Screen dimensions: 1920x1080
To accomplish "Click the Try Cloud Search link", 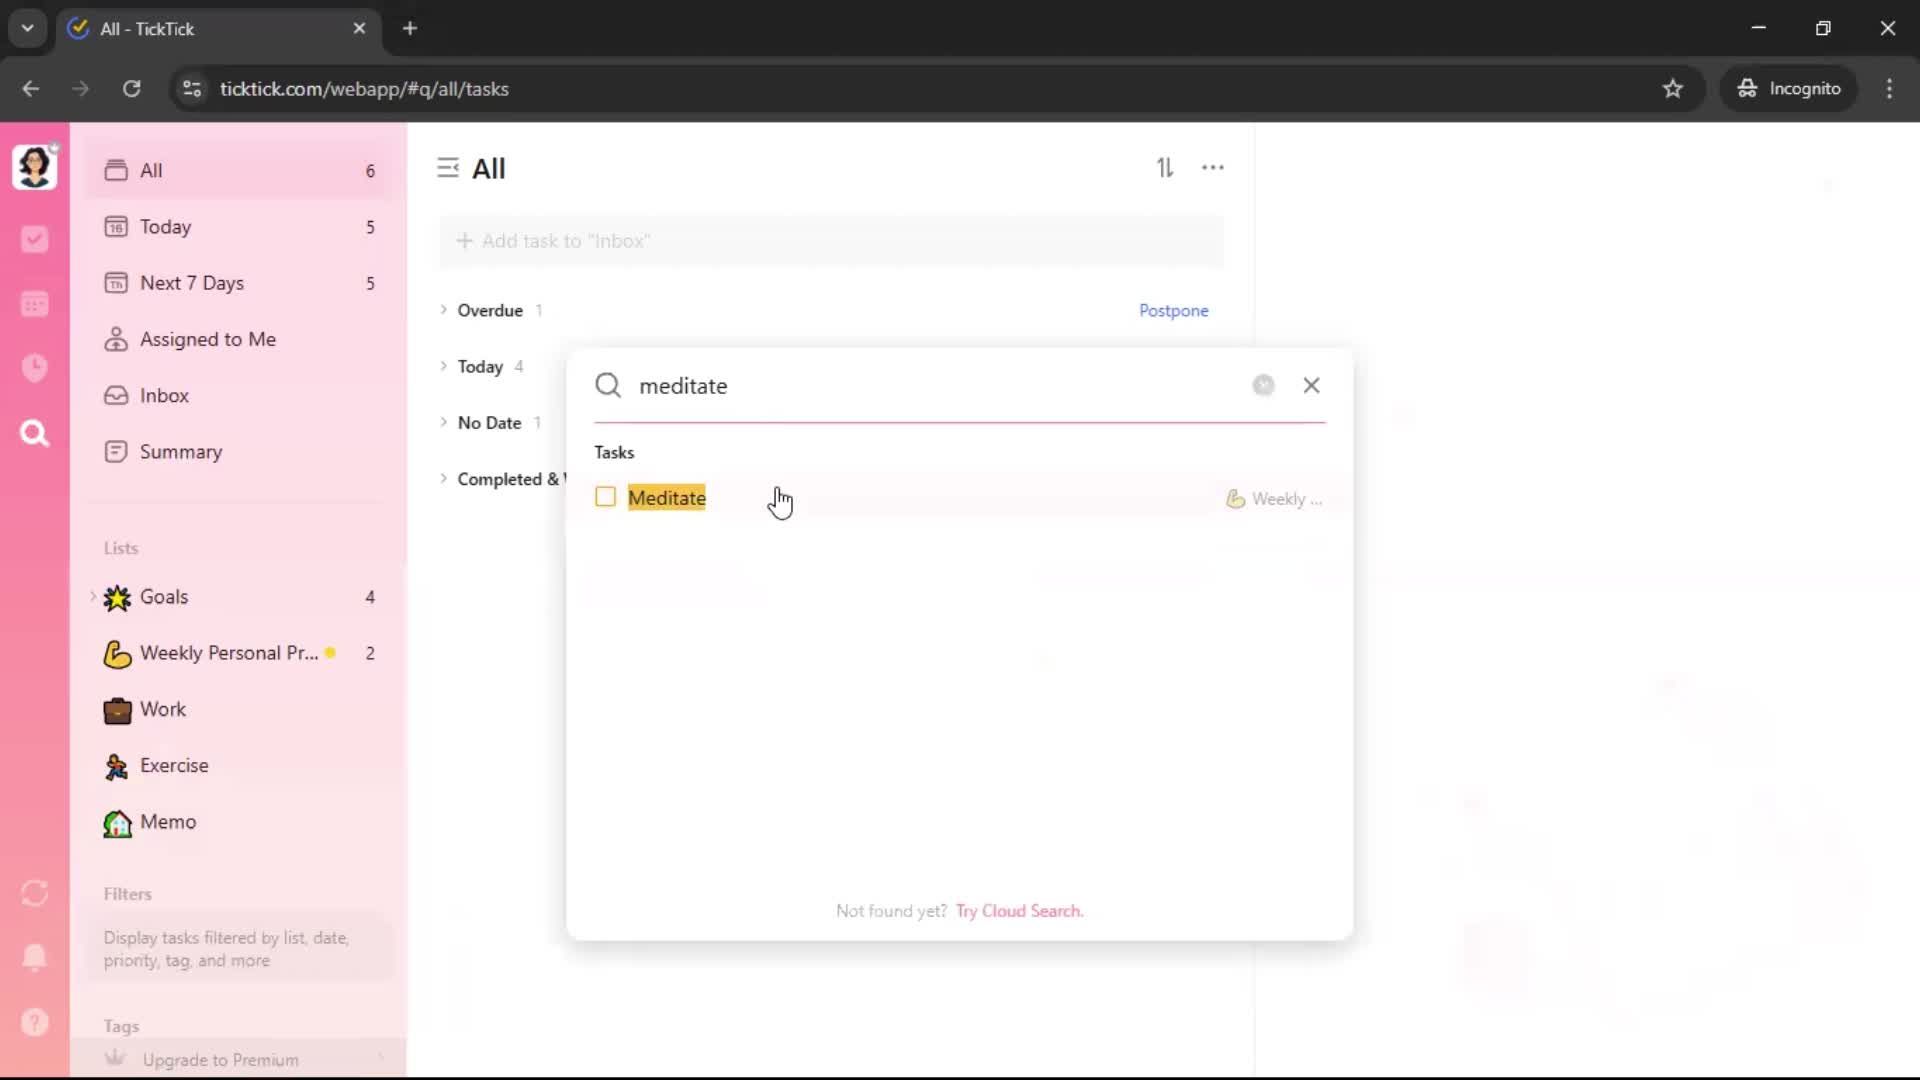I will tap(1018, 911).
